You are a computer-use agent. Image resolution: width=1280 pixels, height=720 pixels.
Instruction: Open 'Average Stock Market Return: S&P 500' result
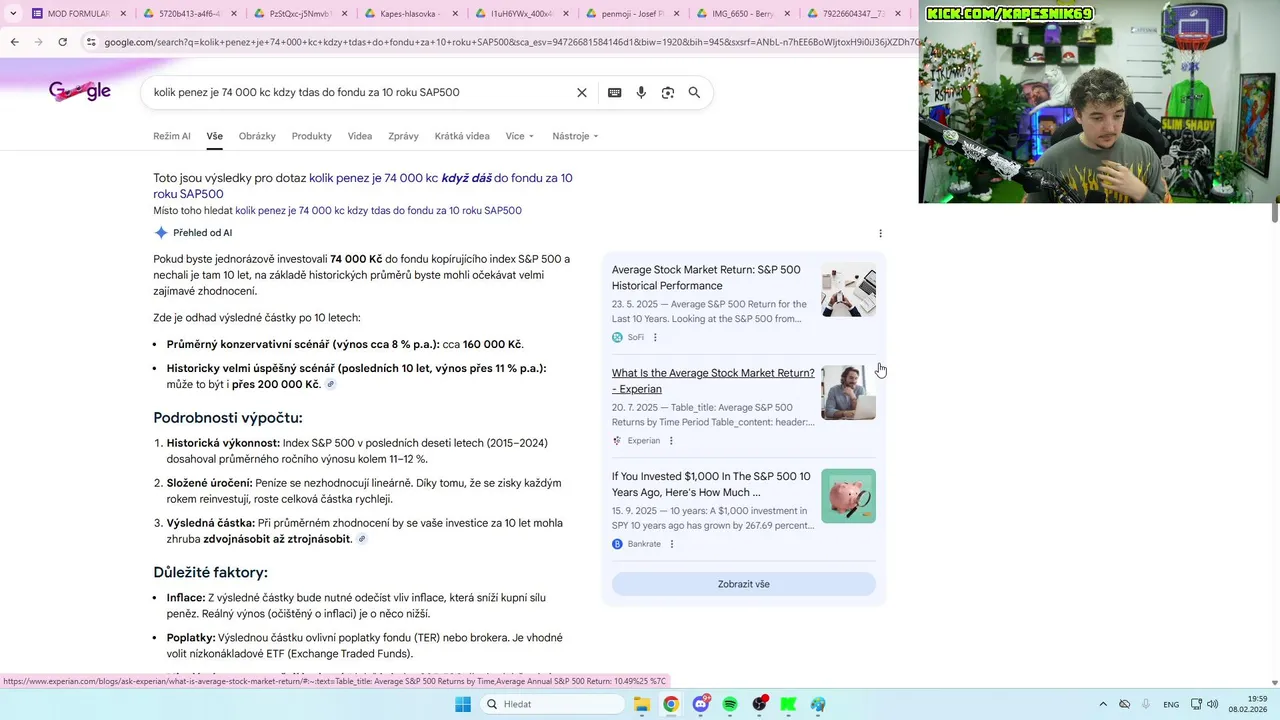[x=706, y=277]
